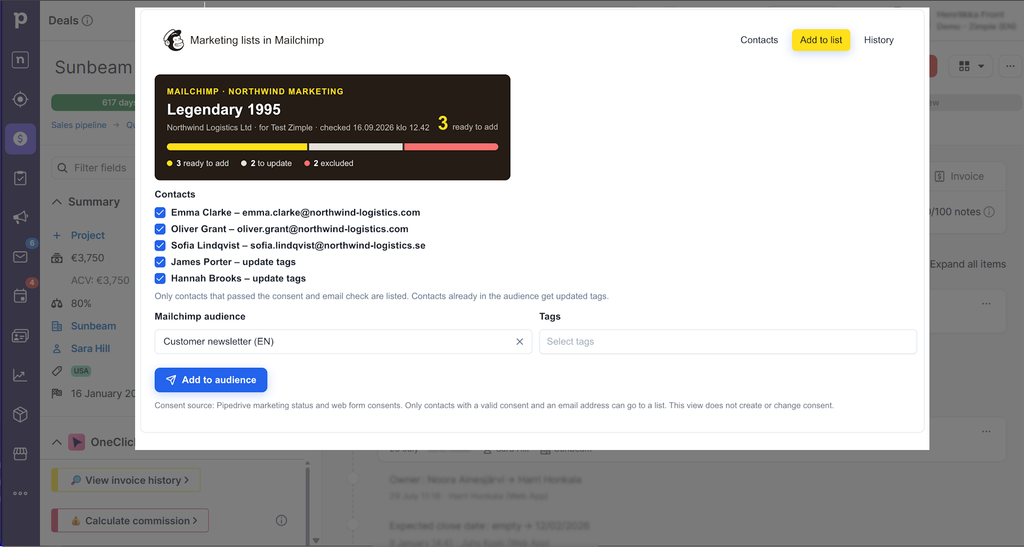Image resolution: width=1024 pixels, height=547 pixels.
Task: Collapse the OneClick section
Action: tap(57, 442)
